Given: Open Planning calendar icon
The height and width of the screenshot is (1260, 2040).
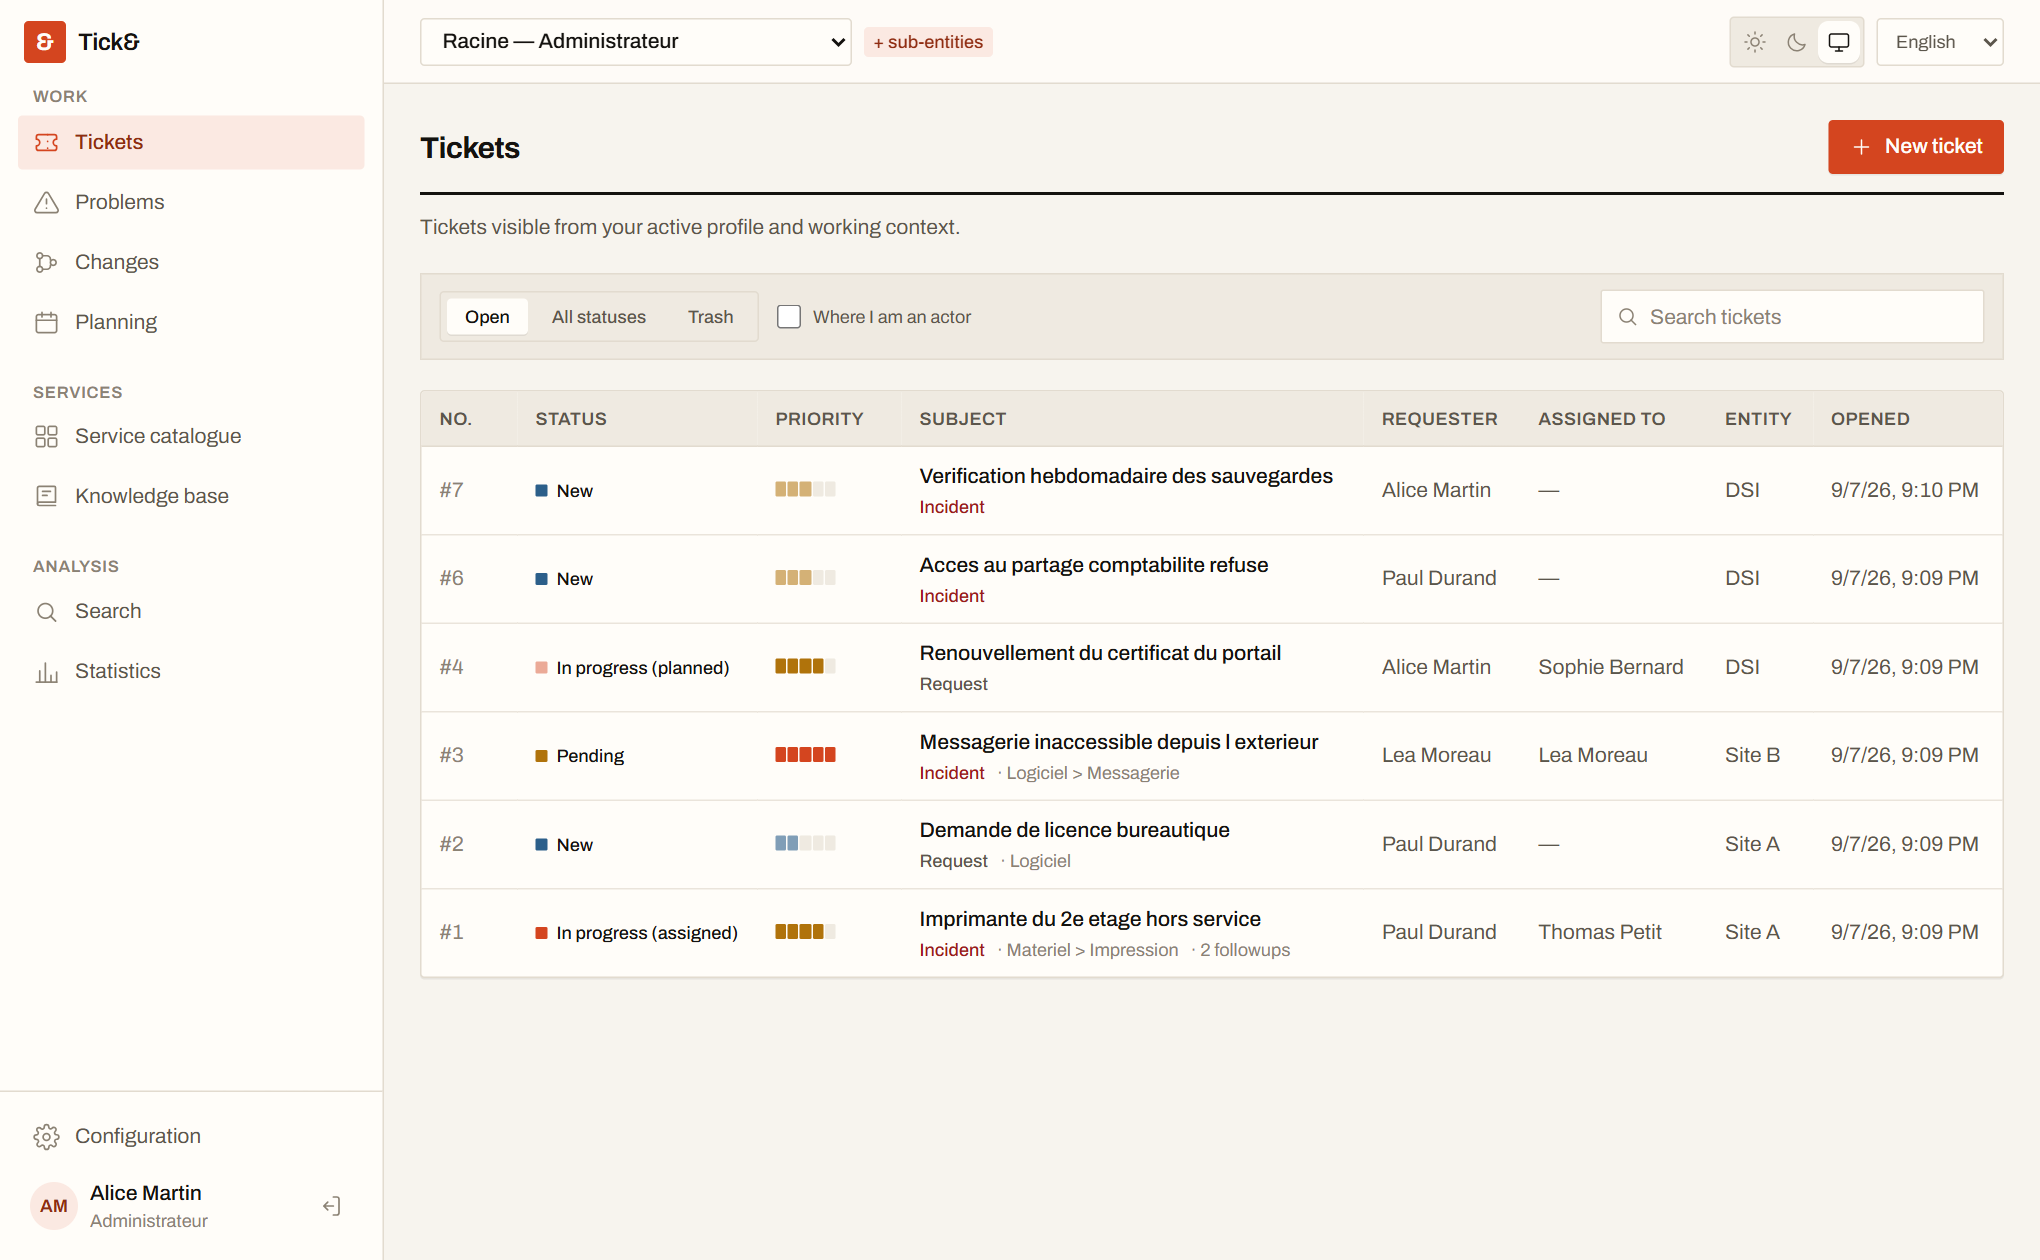Looking at the screenshot, I should [47, 322].
